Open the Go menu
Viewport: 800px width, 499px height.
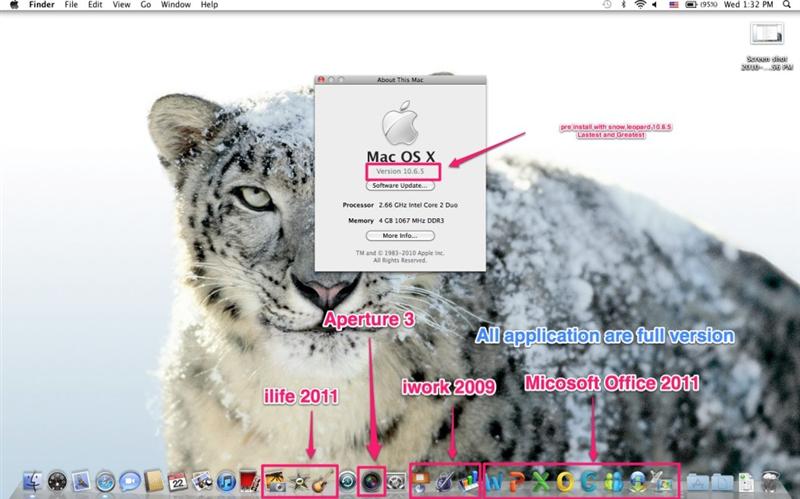146,5
